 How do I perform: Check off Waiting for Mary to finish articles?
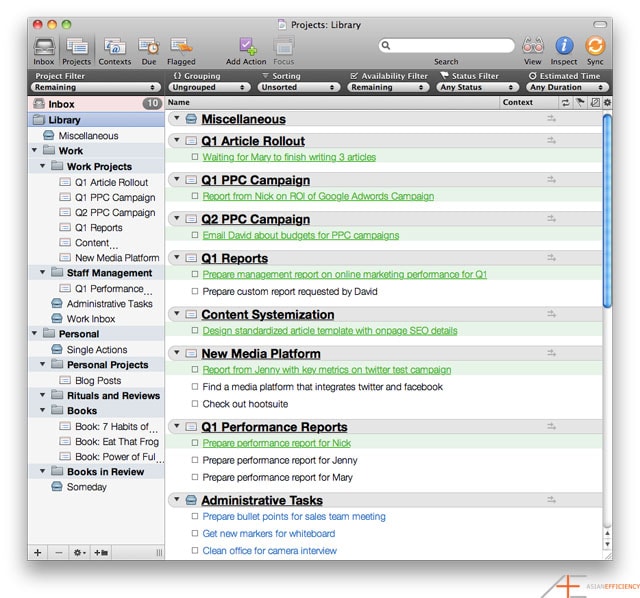click(195, 157)
